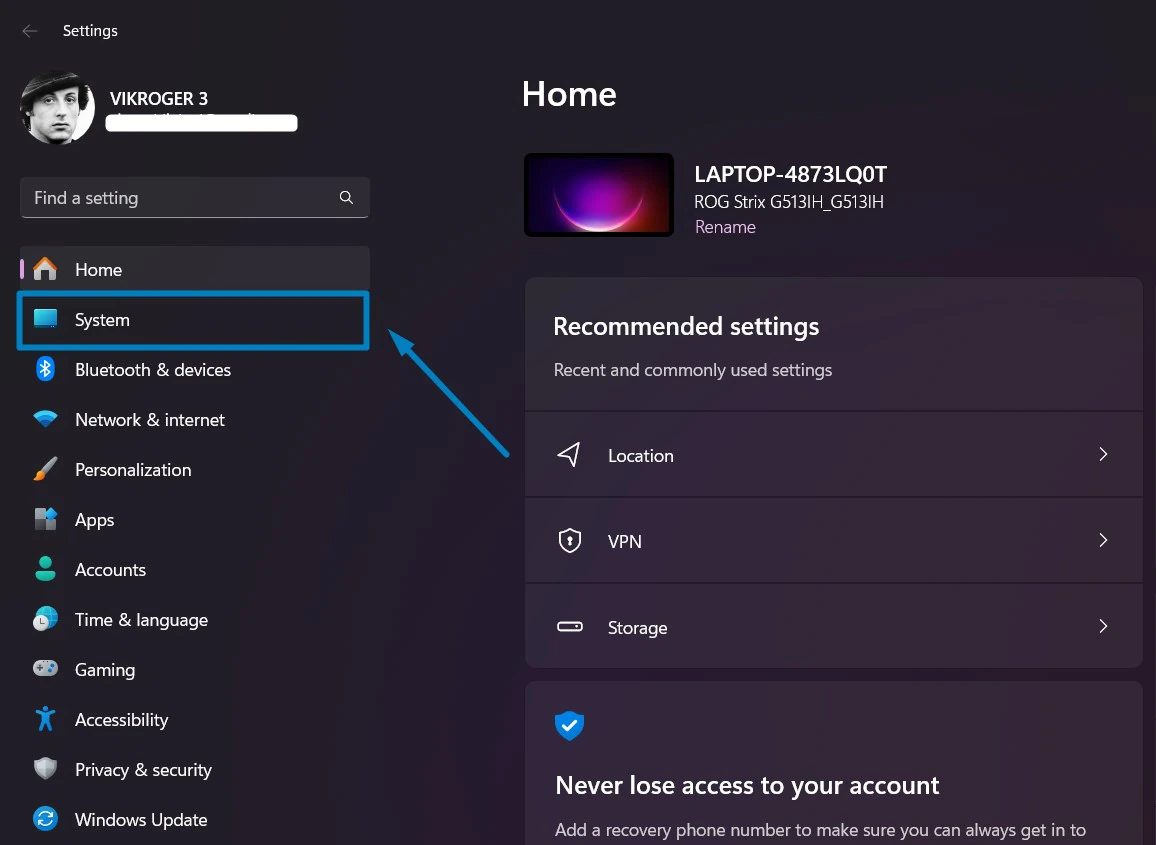The height and width of the screenshot is (845, 1156).
Task: Click the VPN shield icon
Action: [569, 540]
